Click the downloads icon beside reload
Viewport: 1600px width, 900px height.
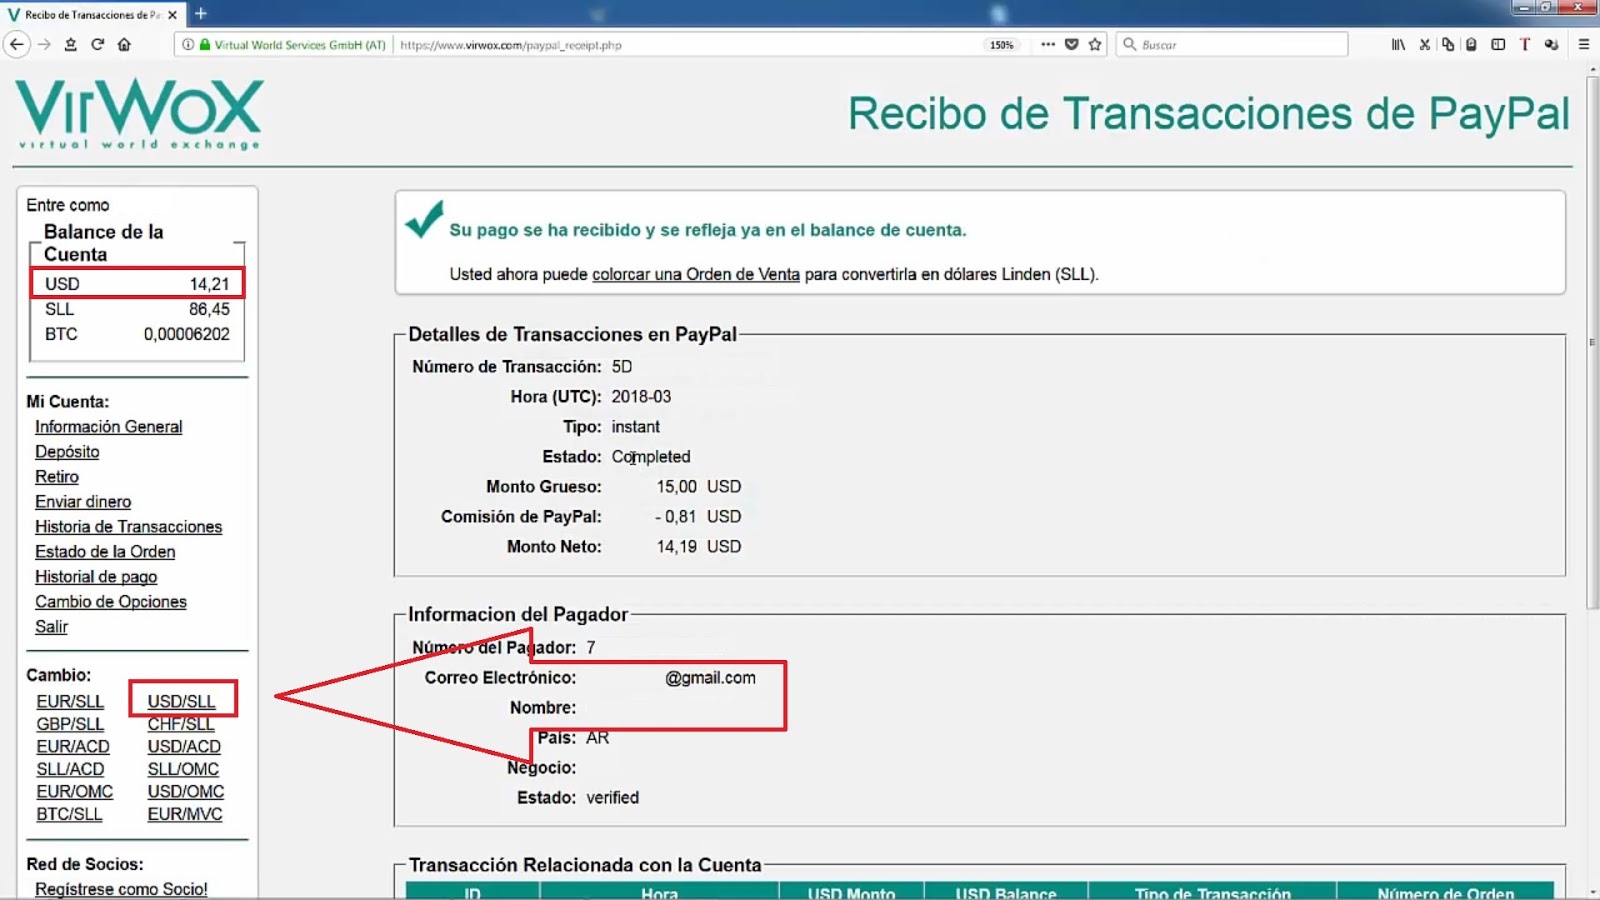tap(71, 44)
